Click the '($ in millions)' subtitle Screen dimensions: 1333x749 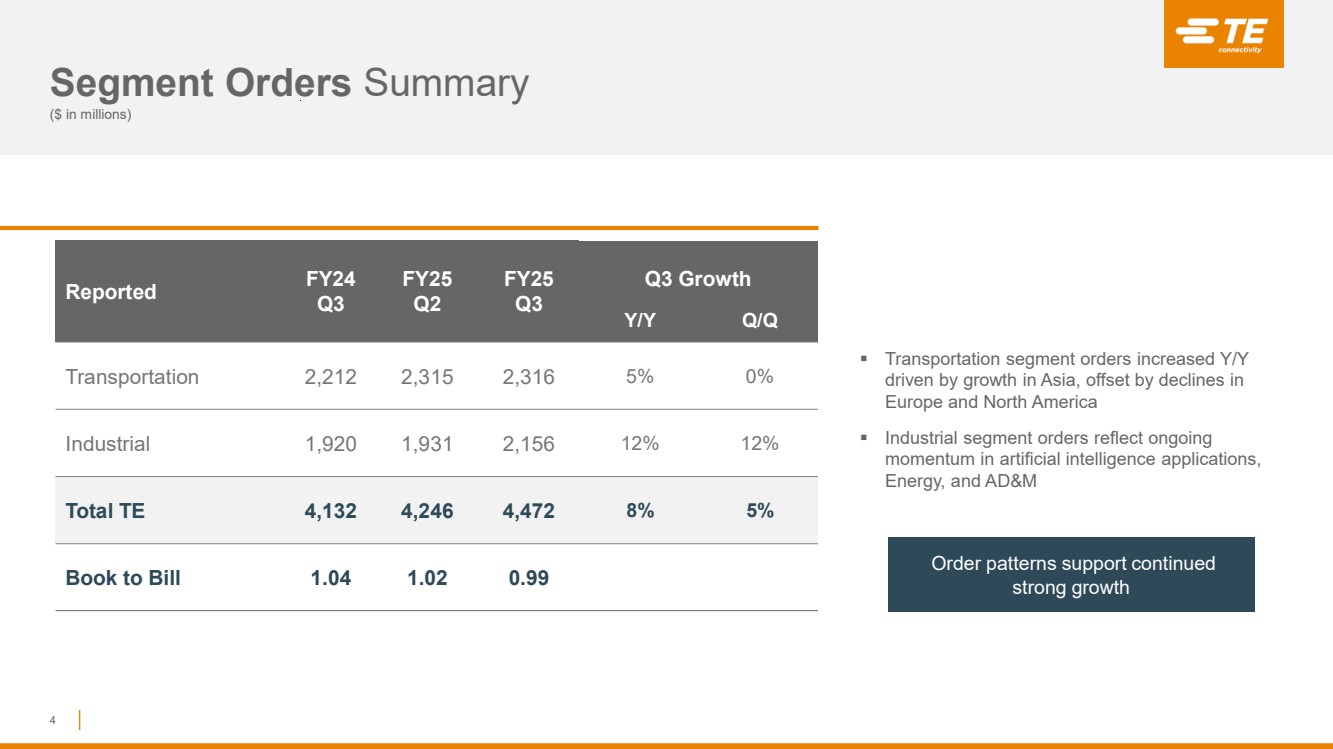91,114
